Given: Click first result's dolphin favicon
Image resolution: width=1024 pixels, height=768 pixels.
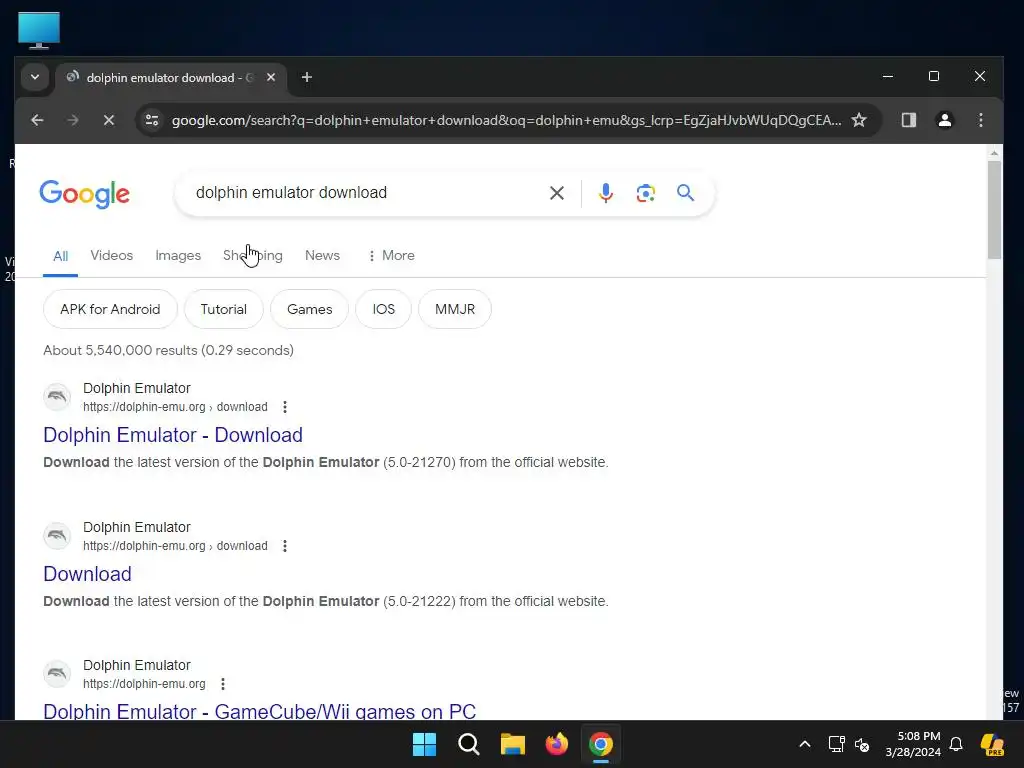Looking at the screenshot, I should click(x=57, y=396).
